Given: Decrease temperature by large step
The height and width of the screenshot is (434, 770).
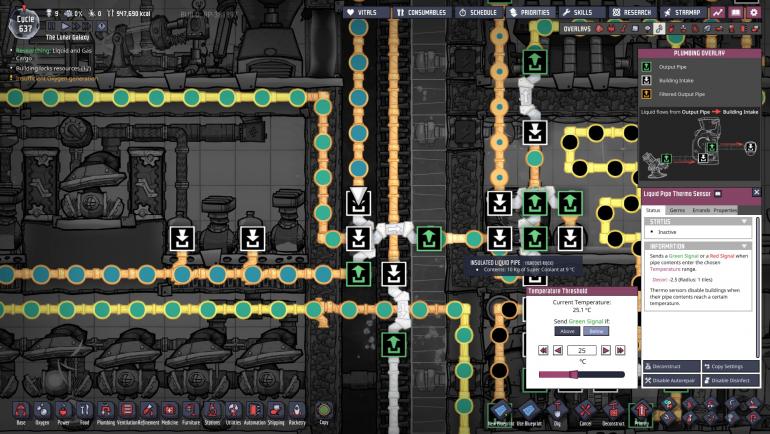Looking at the screenshot, I should pos(543,350).
